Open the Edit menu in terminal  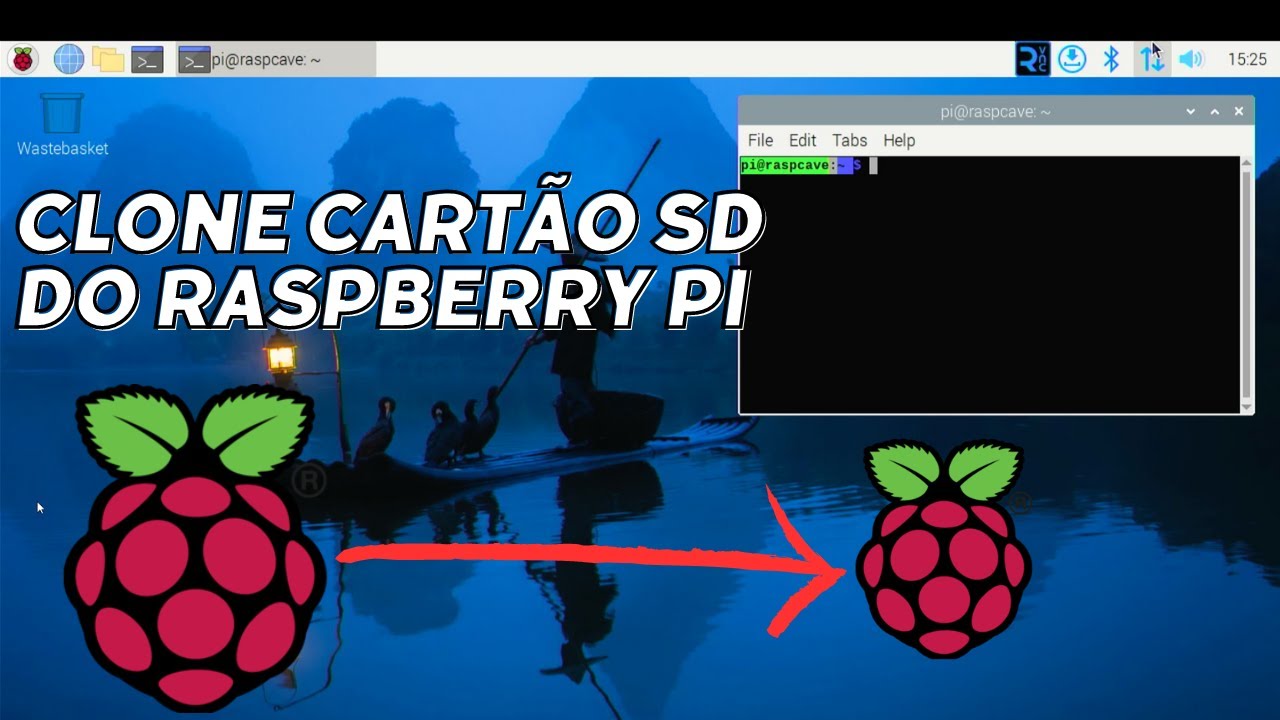click(802, 140)
